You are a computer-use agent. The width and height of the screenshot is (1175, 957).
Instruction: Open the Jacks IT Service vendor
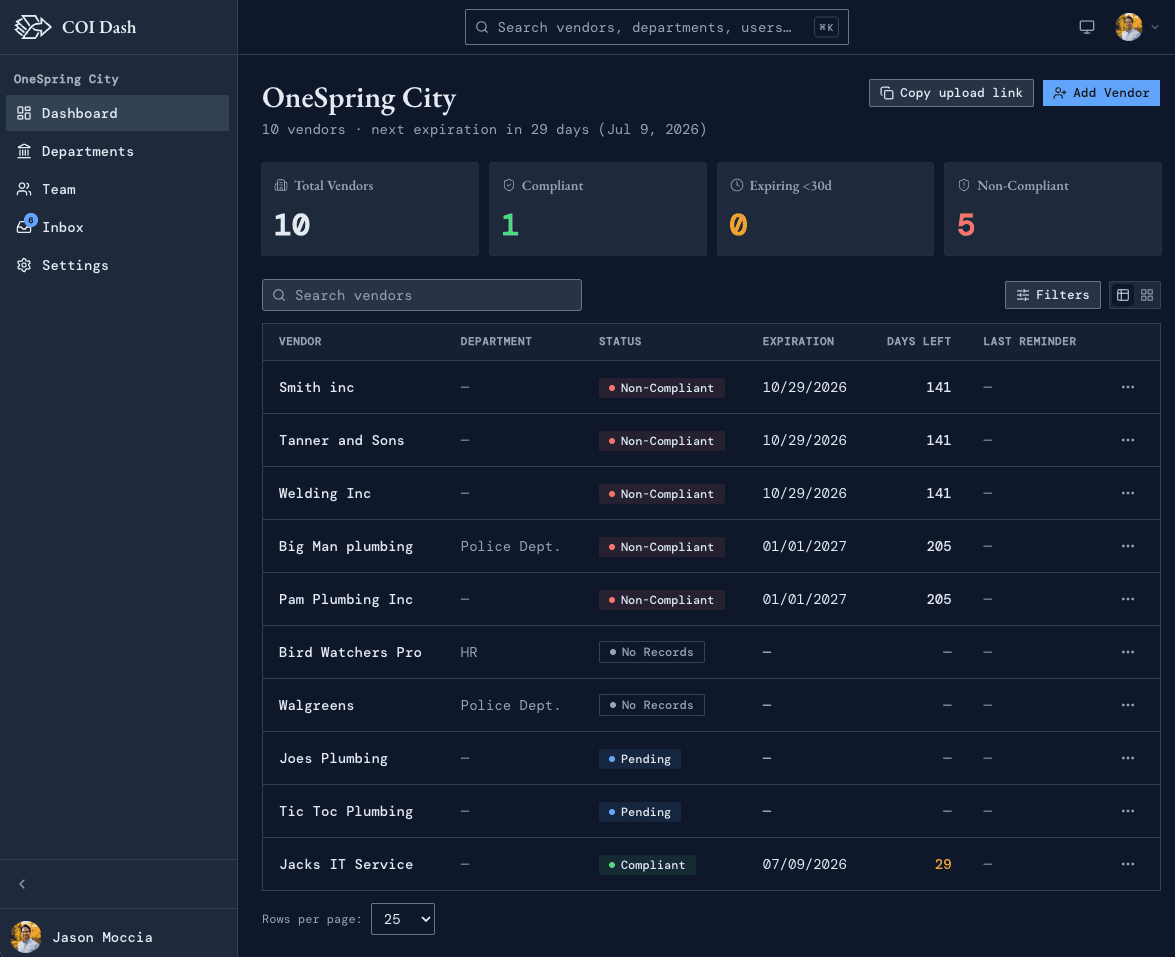[x=345, y=864]
